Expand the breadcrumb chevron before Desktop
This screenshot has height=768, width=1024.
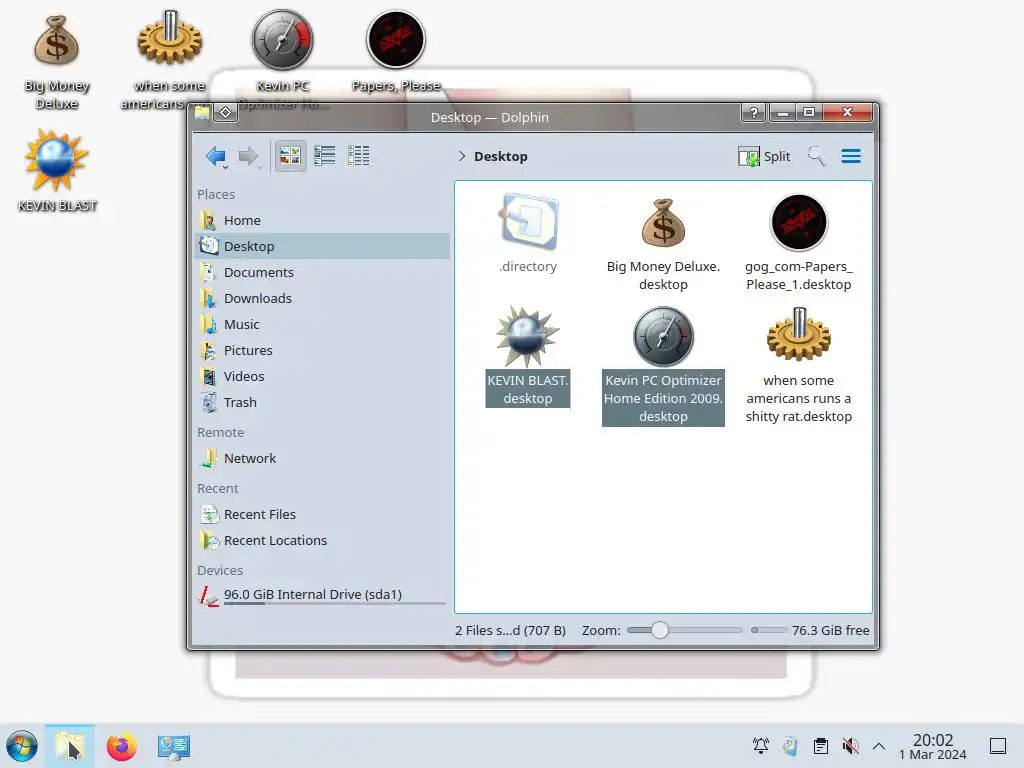pos(462,156)
